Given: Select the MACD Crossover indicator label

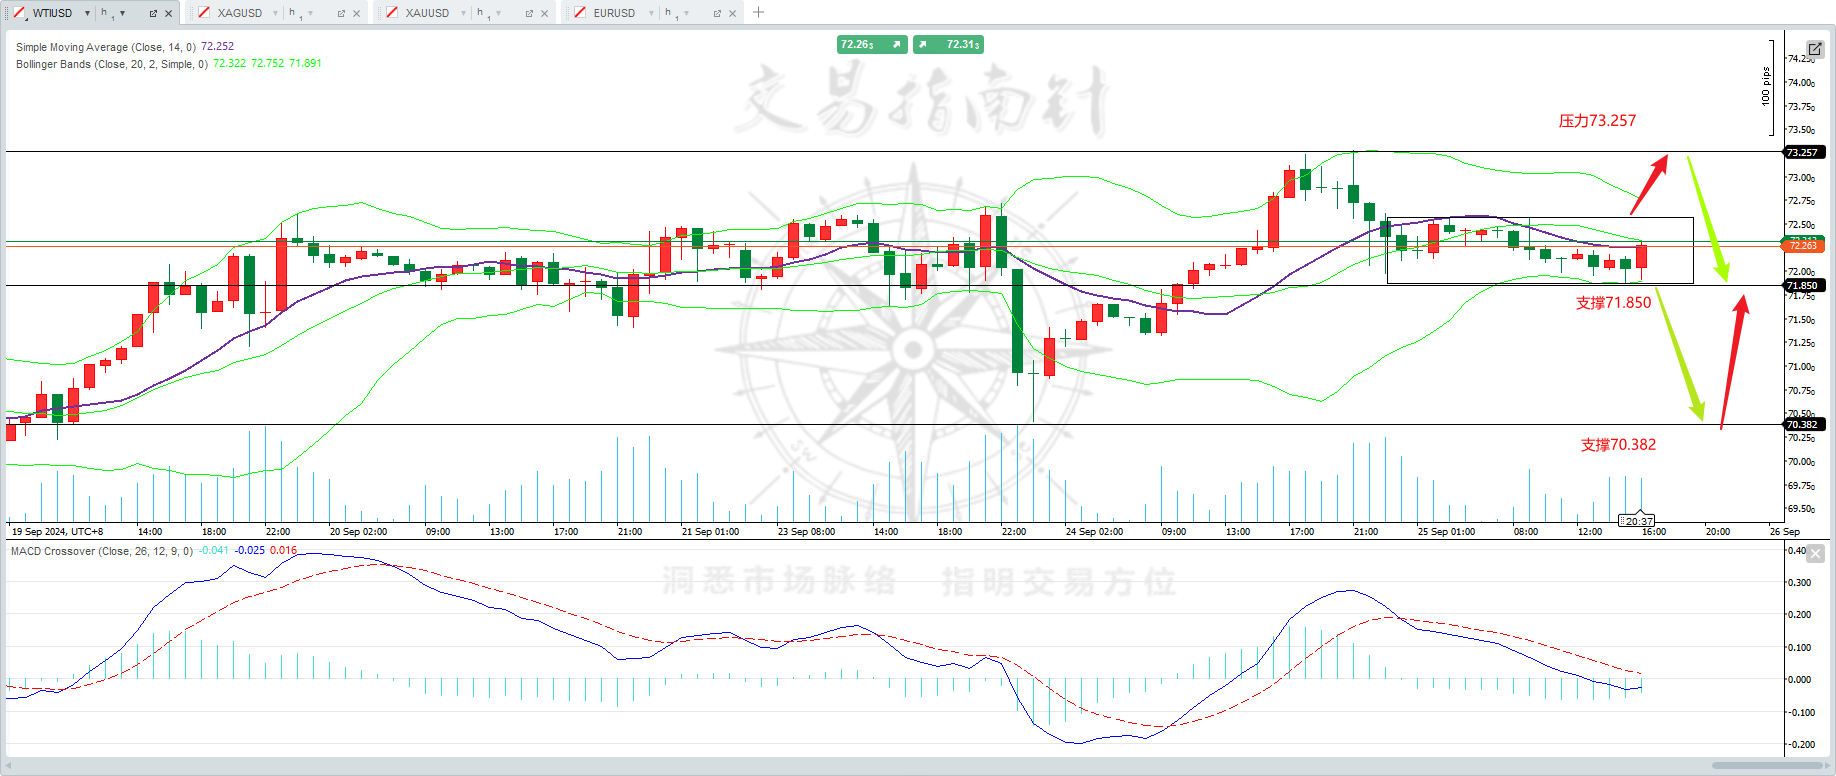Looking at the screenshot, I should pos(102,551).
